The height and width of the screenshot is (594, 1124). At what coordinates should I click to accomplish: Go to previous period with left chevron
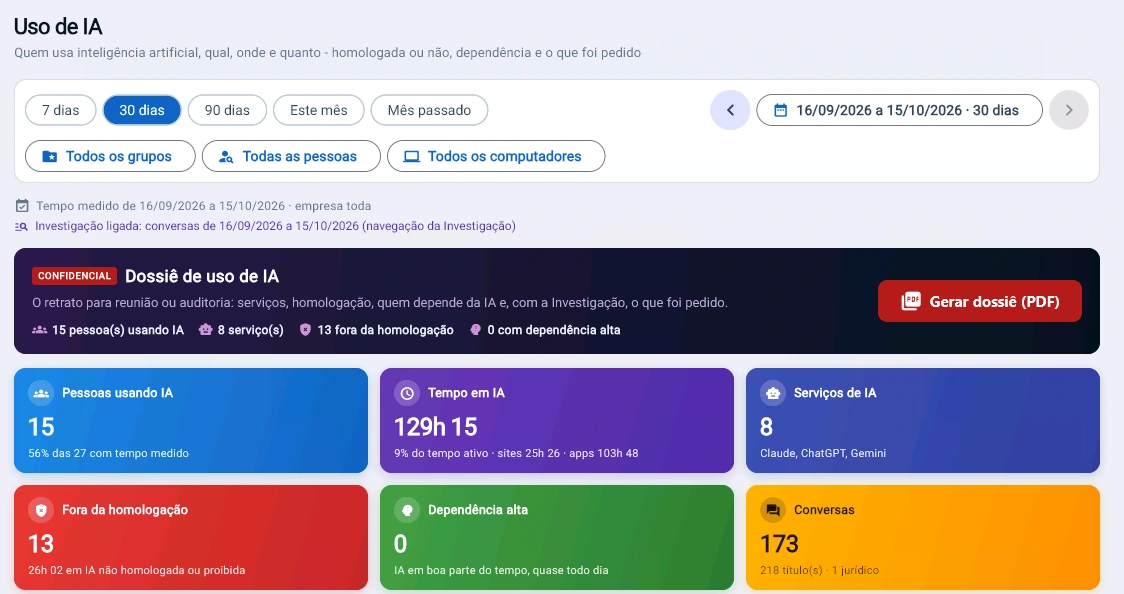(x=730, y=110)
